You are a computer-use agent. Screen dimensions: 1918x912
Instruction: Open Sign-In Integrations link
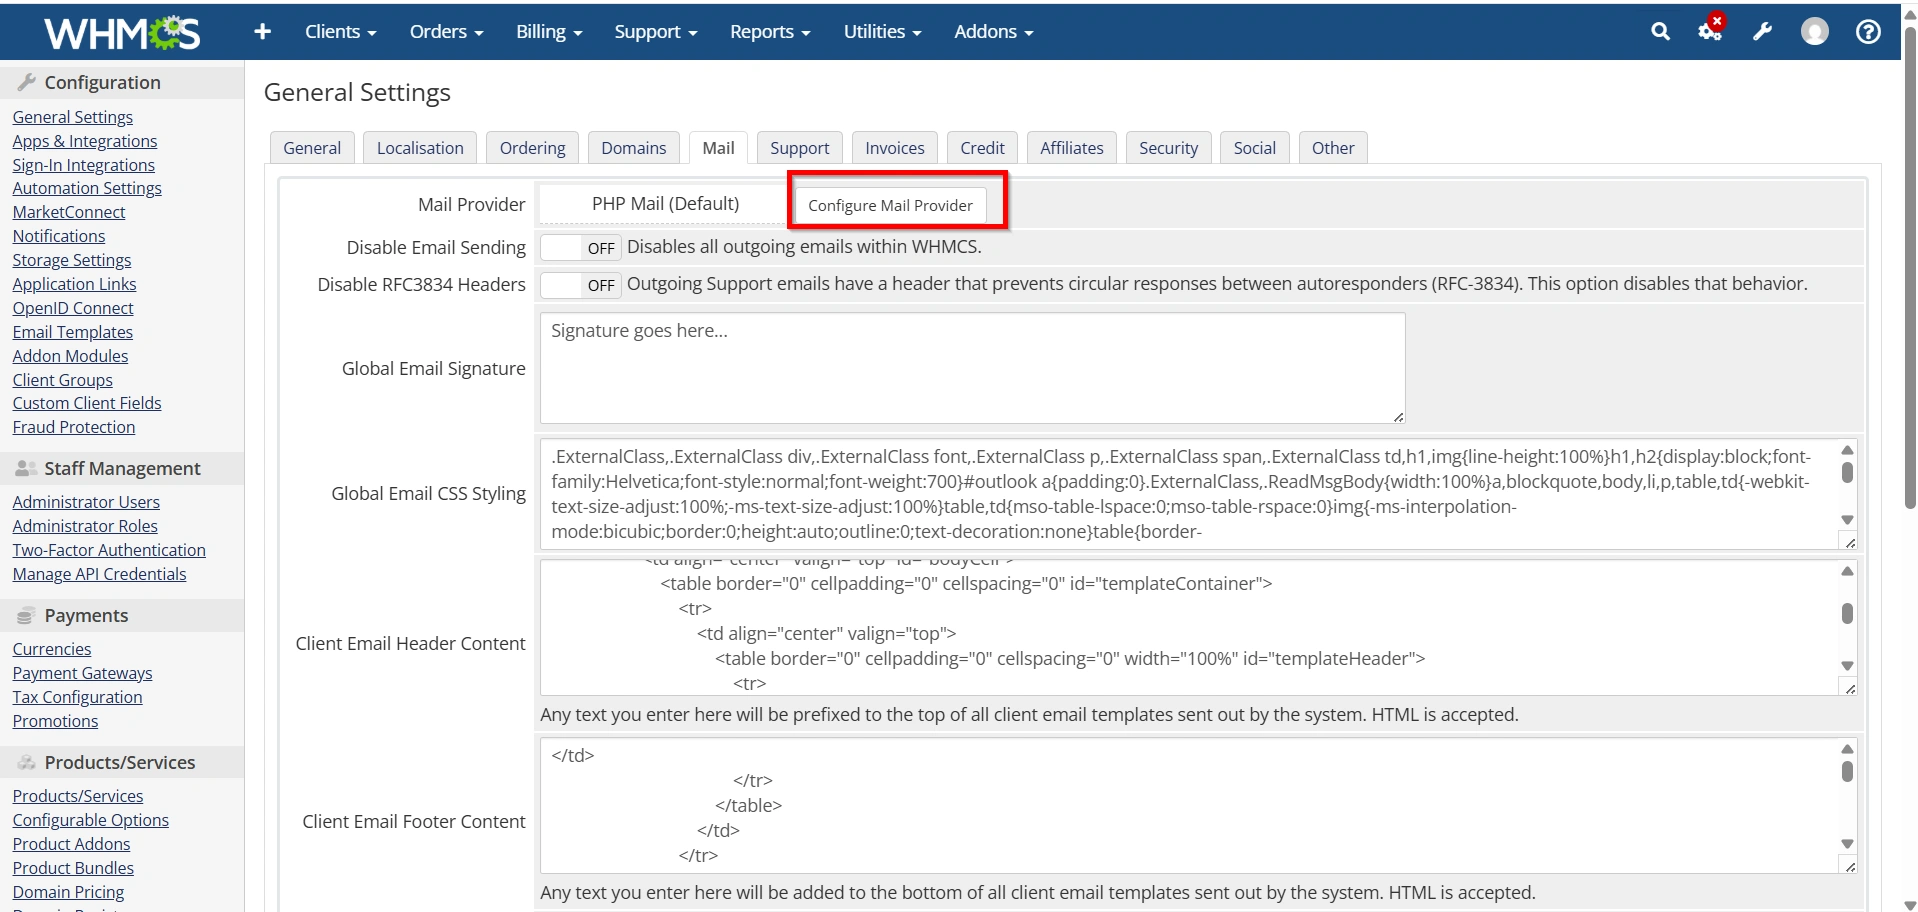(84, 165)
